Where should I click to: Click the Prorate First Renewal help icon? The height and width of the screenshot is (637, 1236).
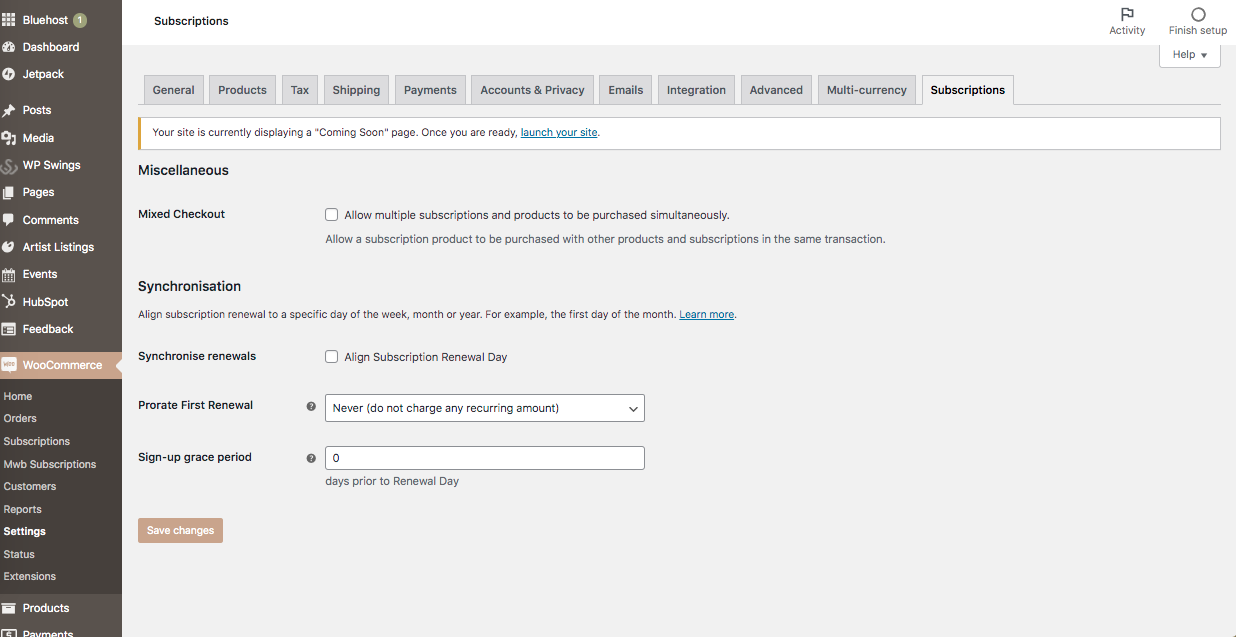(x=311, y=407)
